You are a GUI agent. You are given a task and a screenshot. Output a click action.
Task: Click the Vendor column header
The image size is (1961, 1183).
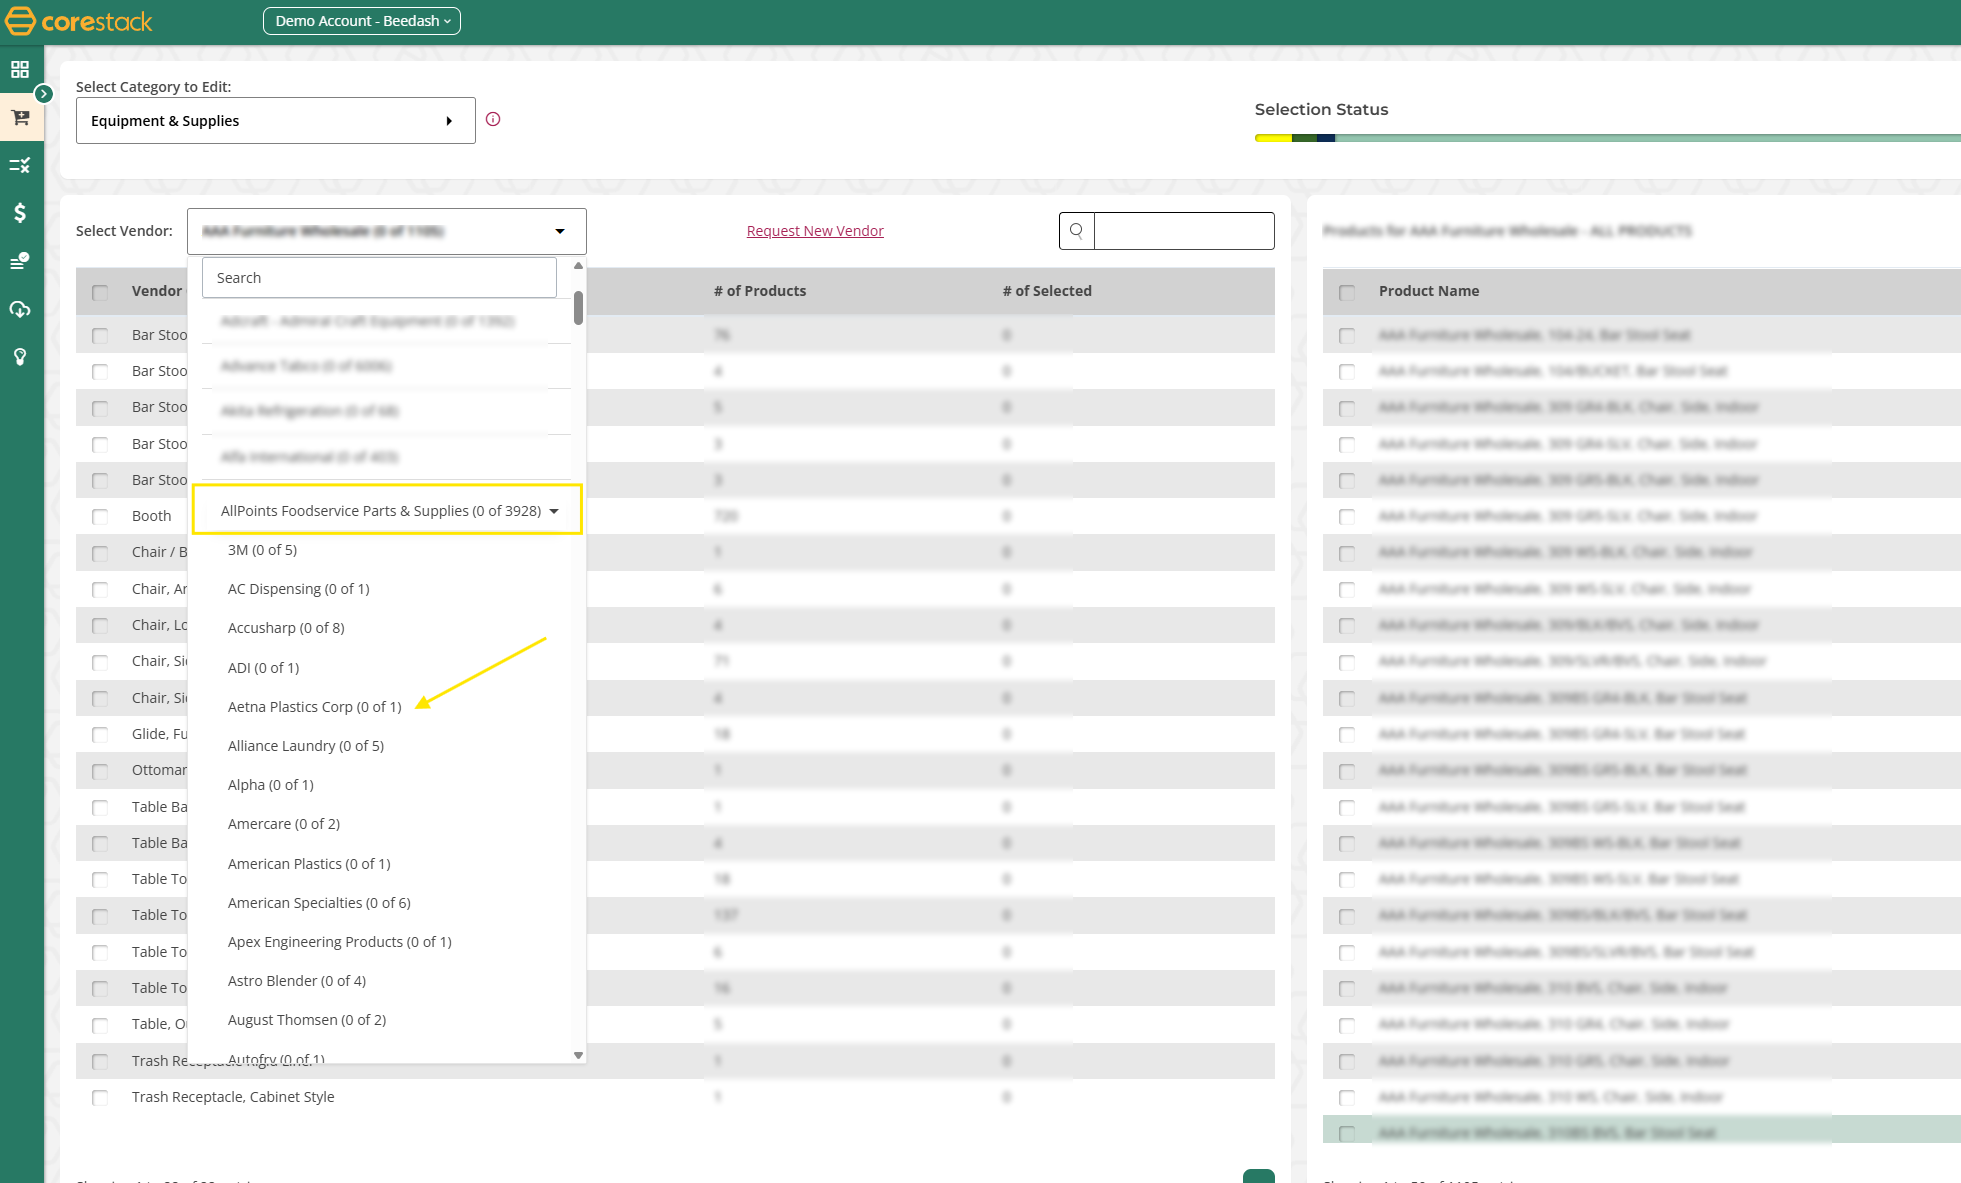pyautogui.click(x=157, y=291)
